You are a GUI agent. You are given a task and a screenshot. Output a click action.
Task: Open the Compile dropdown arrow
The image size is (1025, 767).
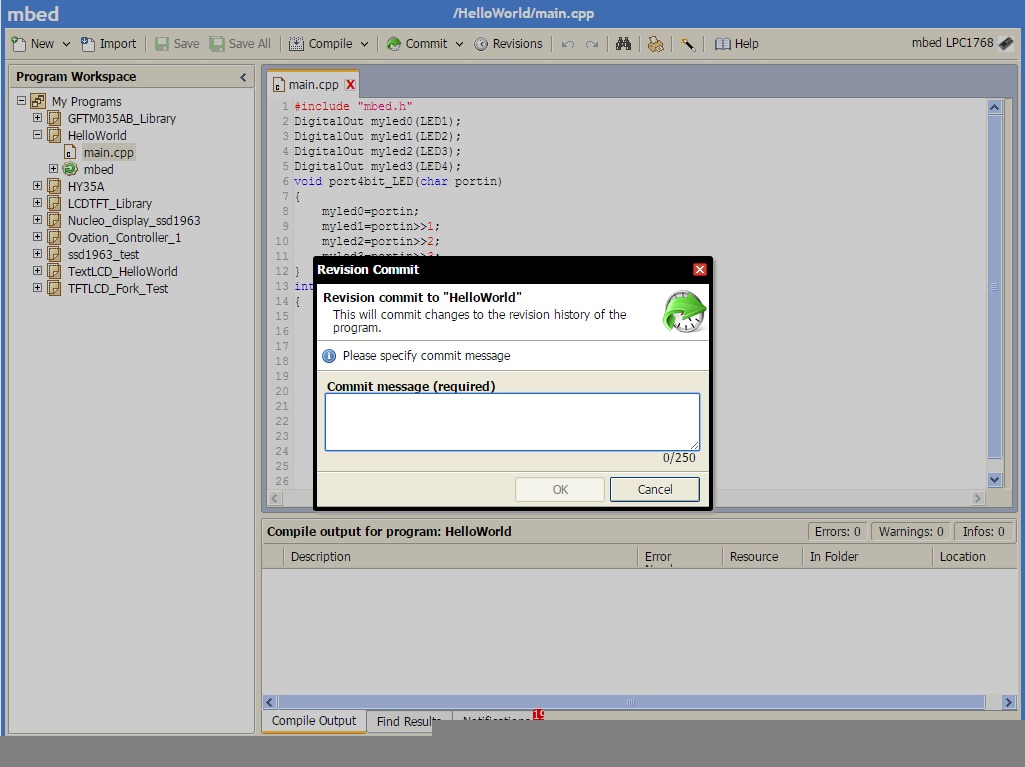pos(364,44)
